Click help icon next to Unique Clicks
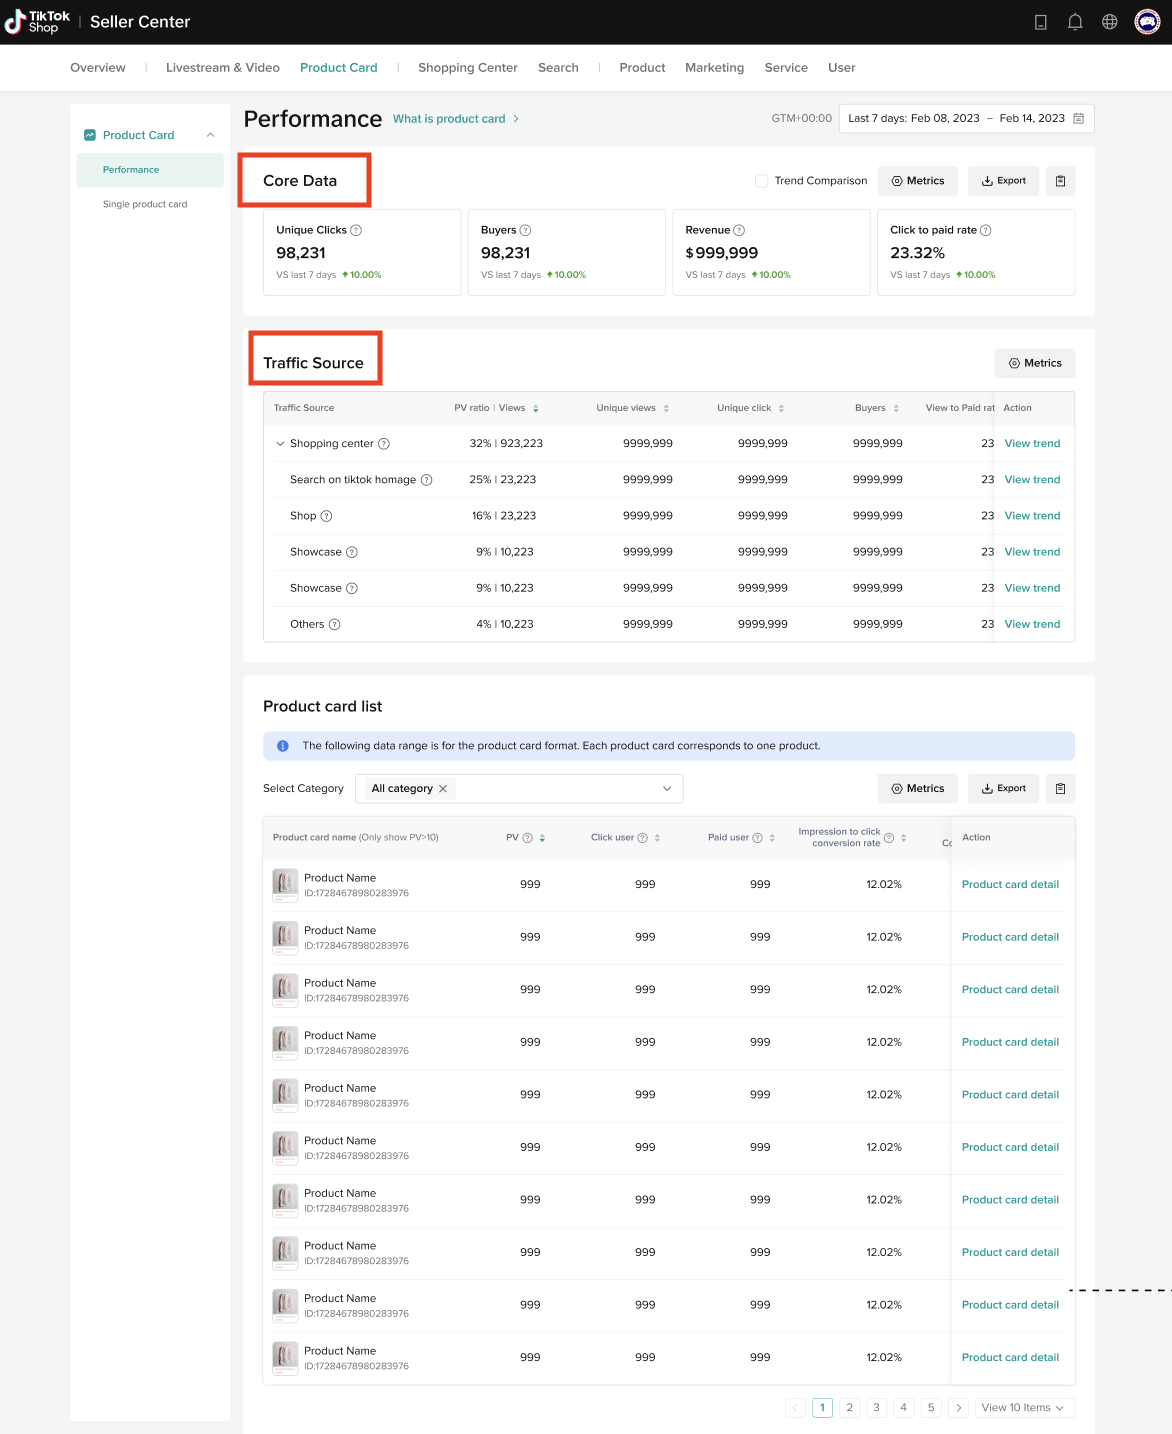This screenshot has height=1434, width=1172. coord(356,230)
